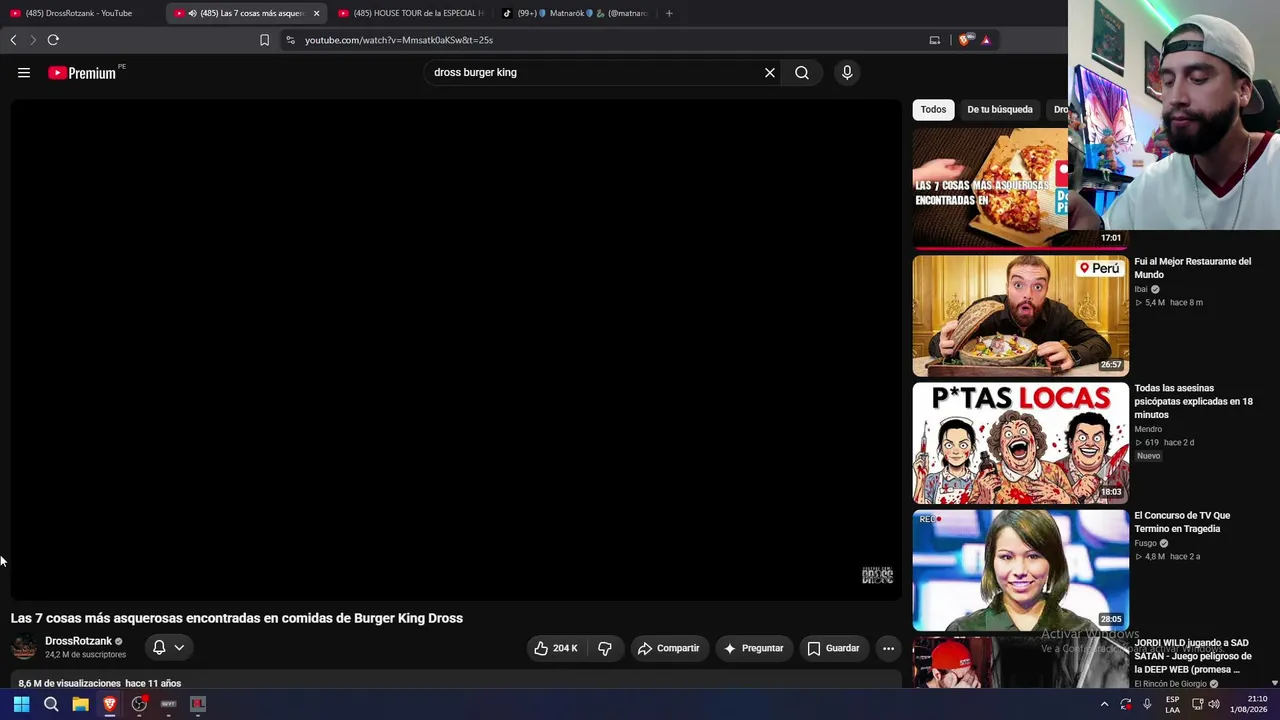
Task: Open the Mendro channel link
Action: 1148,429
